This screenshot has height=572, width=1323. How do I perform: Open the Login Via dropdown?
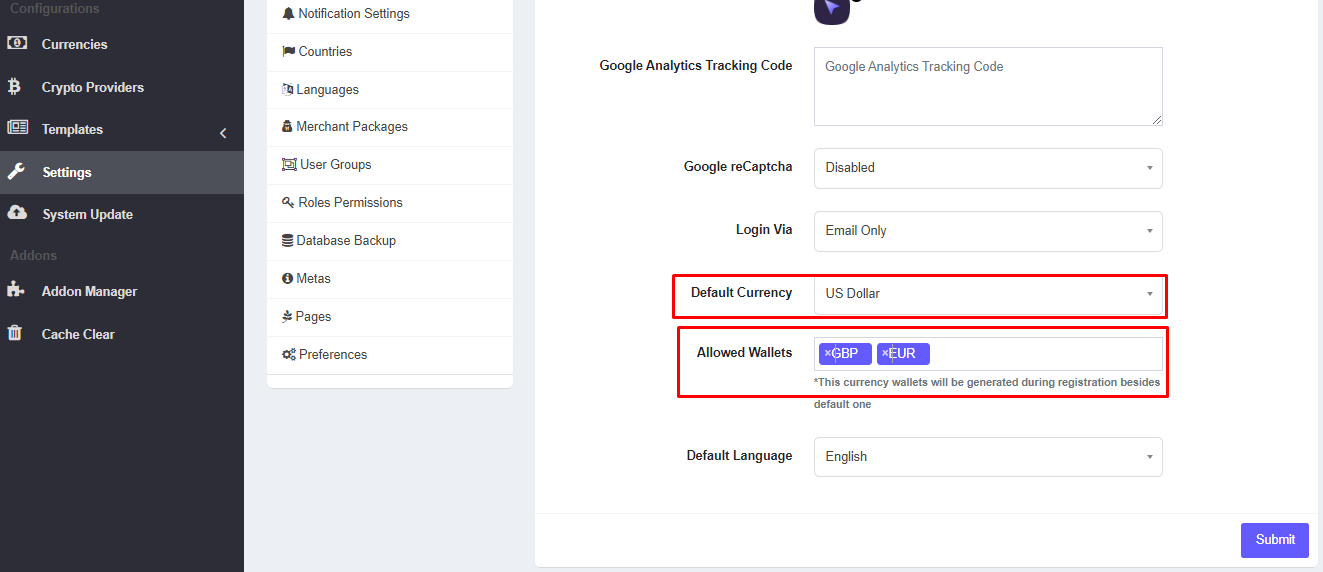point(987,231)
